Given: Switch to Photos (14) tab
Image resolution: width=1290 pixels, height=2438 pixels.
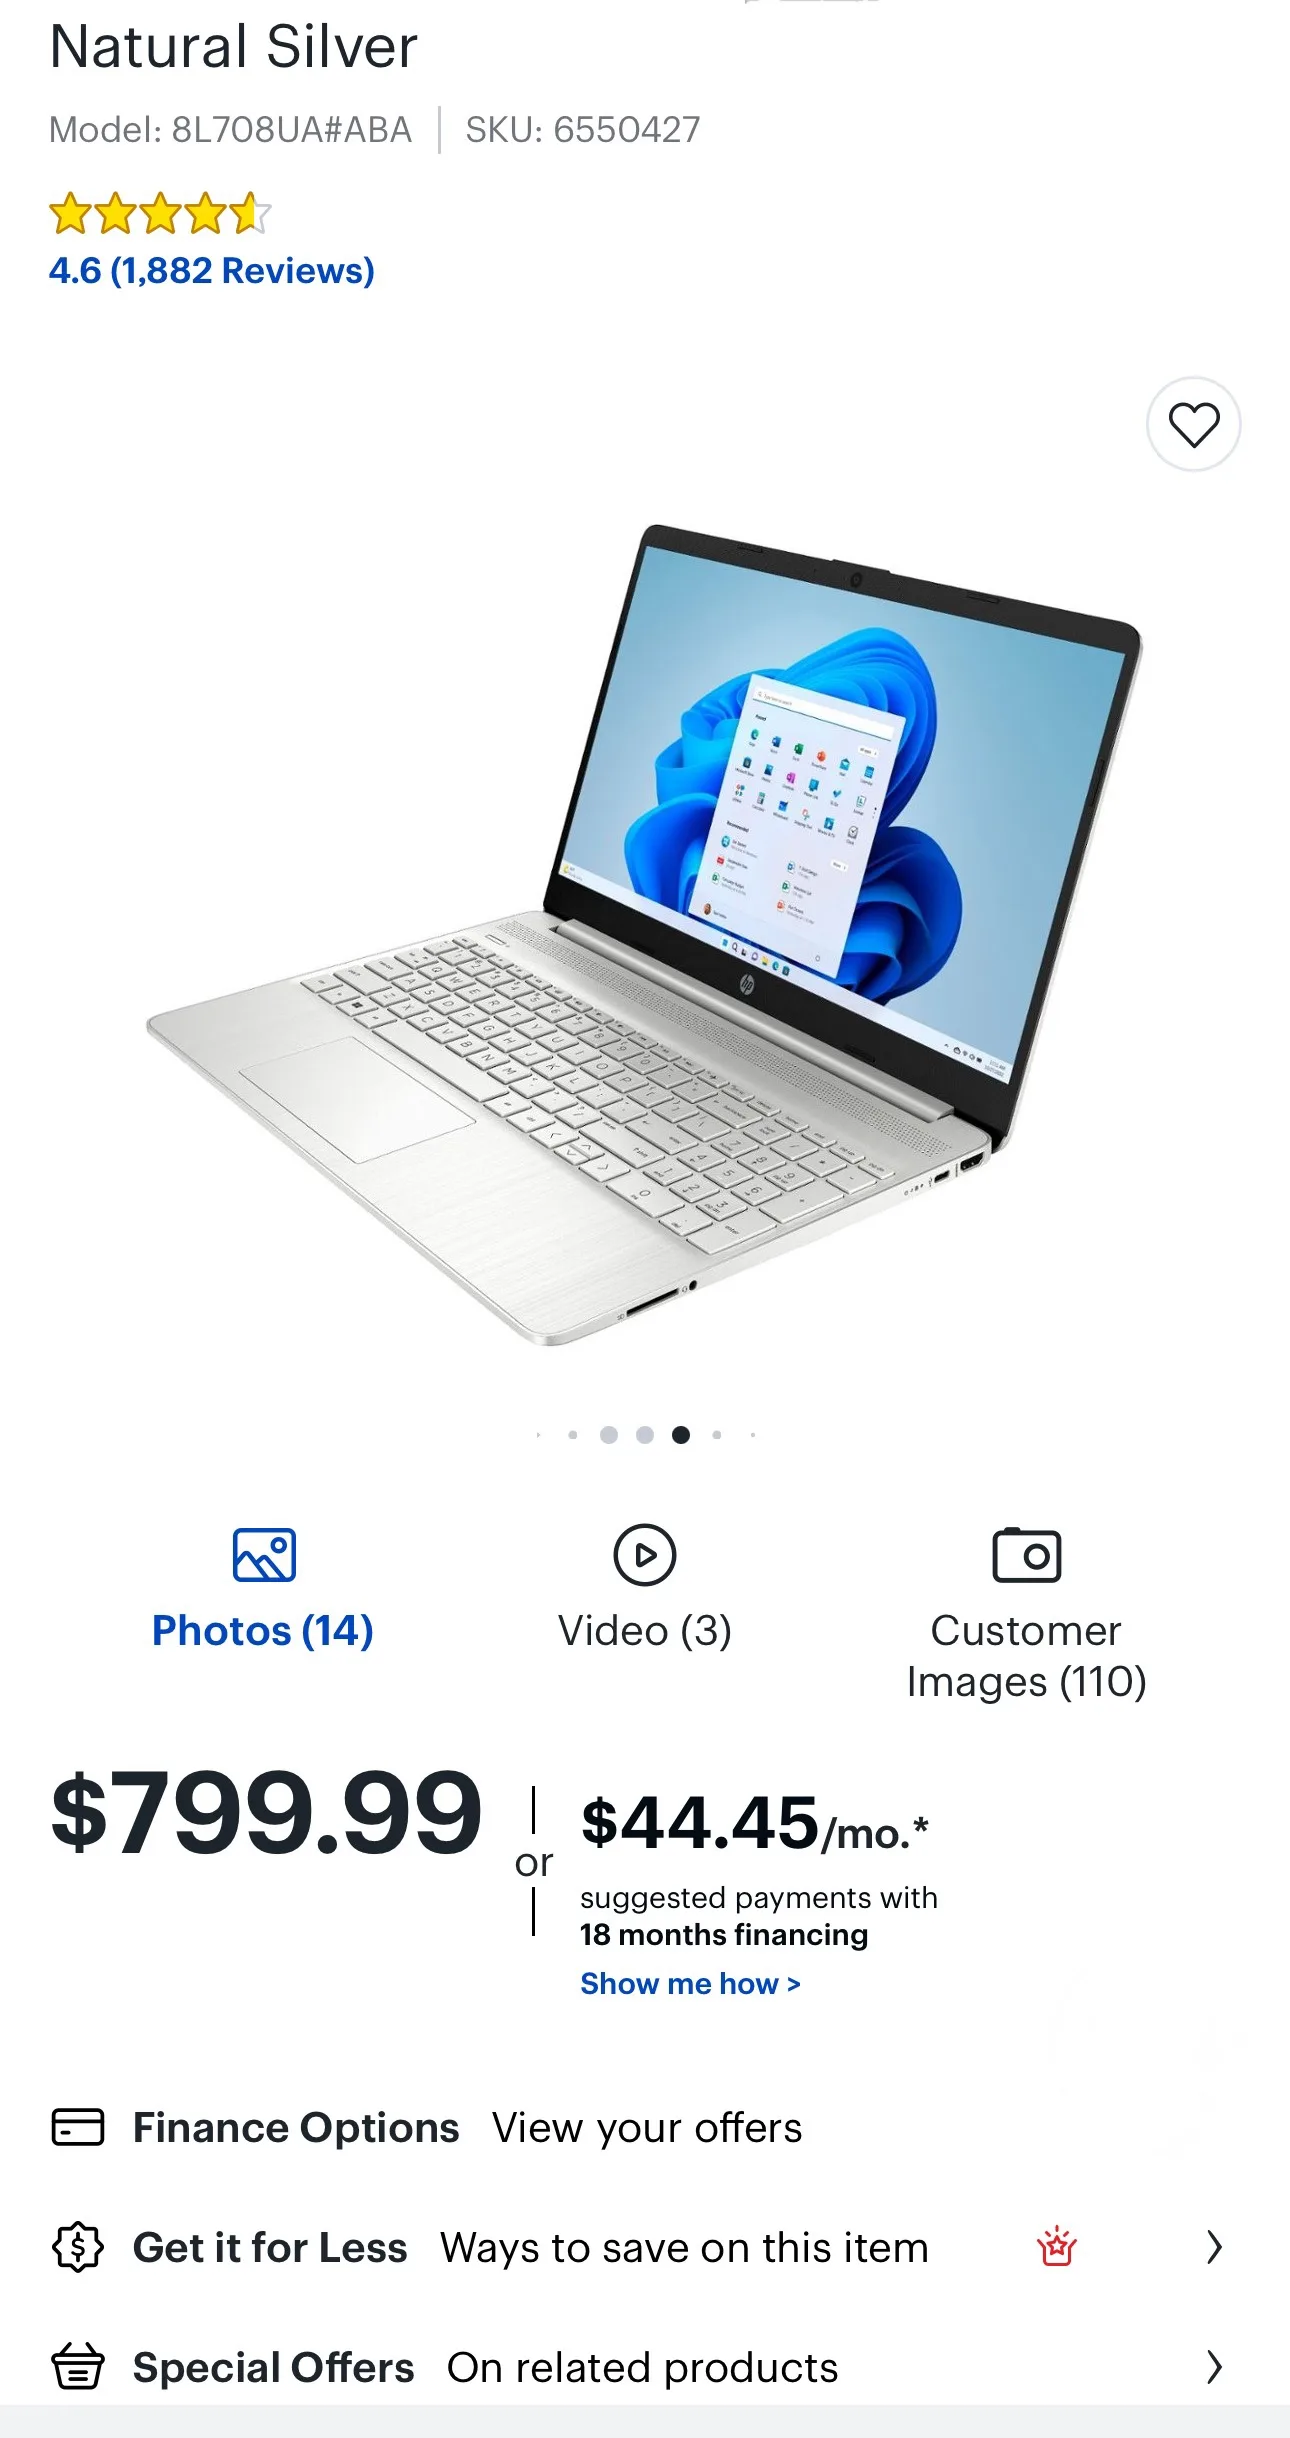Looking at the screenshot, I should (x=263, y=1630).
